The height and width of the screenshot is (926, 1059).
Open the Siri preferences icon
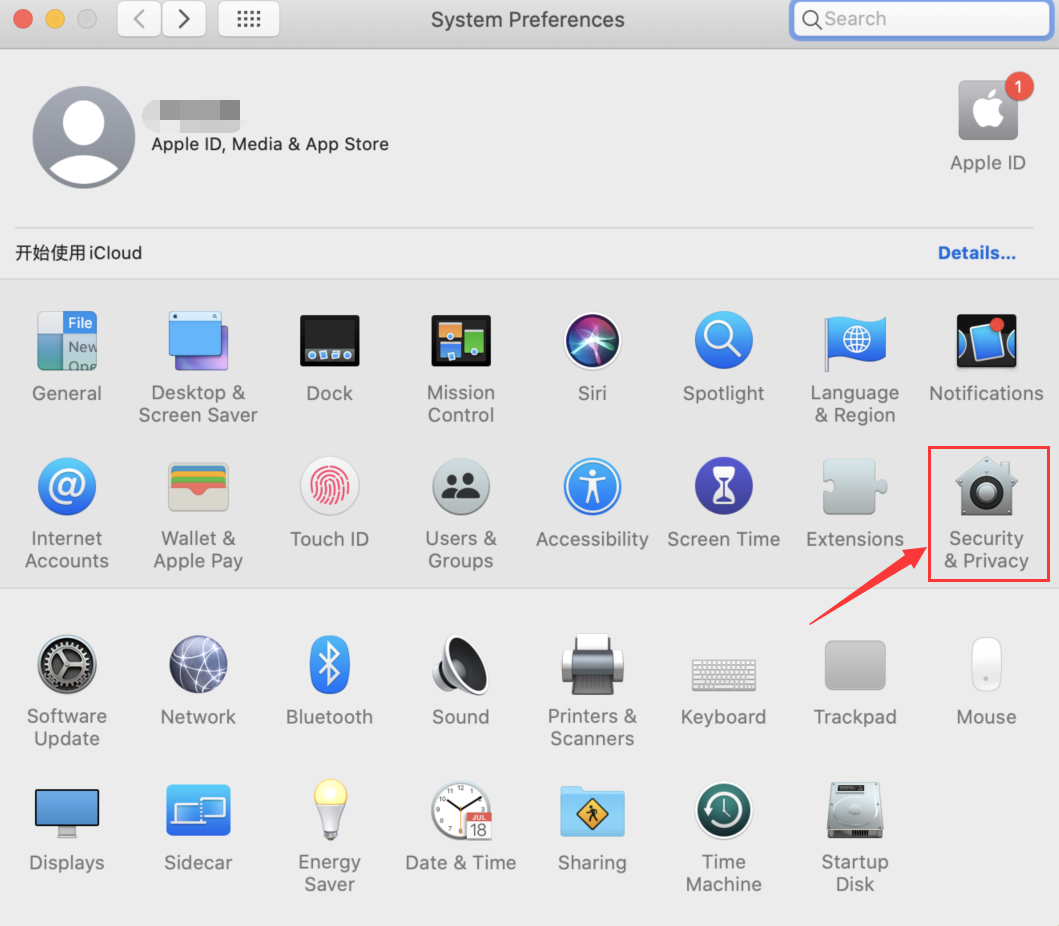click(592, 341)
